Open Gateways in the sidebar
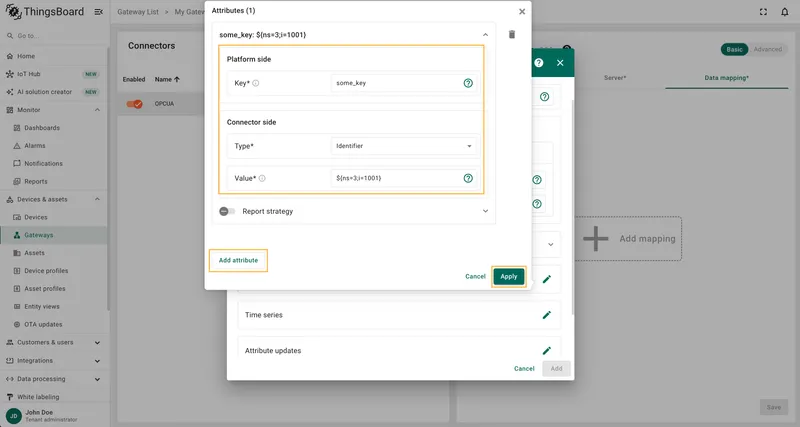 tap(54, 235)
